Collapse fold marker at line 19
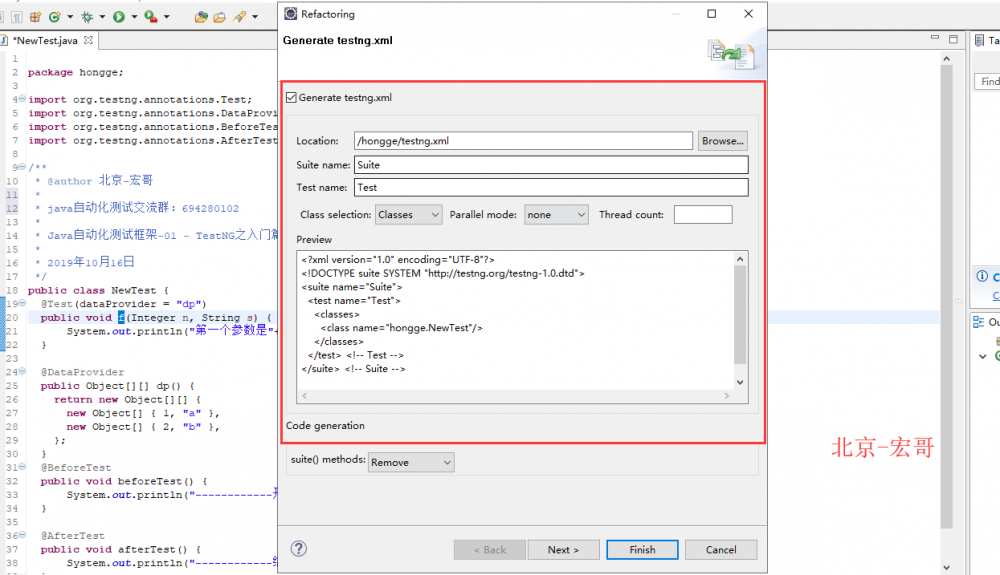 (x=22, y=303)
